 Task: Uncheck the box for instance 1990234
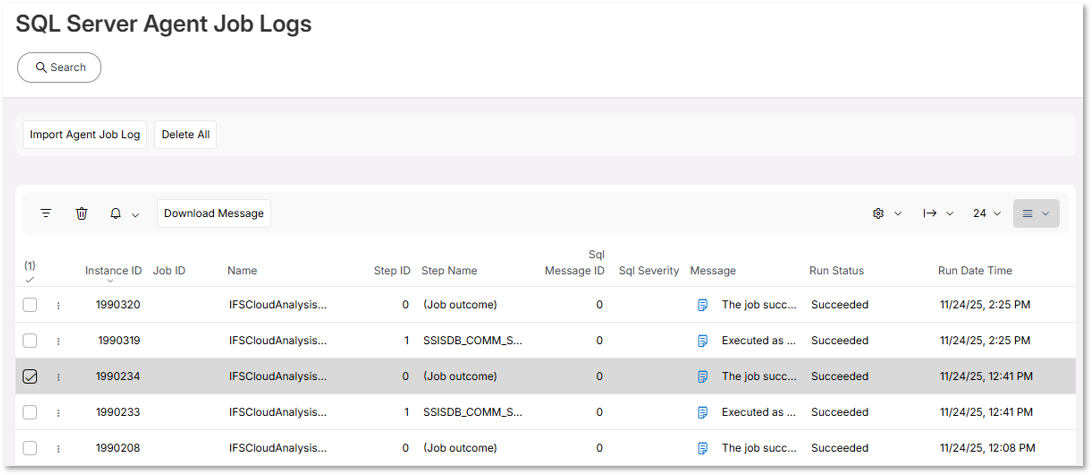30,377
